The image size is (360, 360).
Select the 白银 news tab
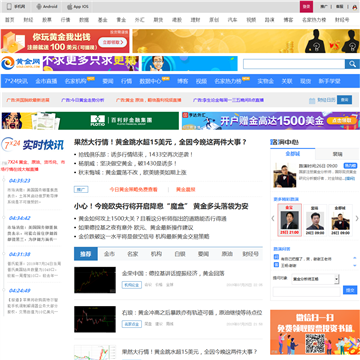[180, 254]
